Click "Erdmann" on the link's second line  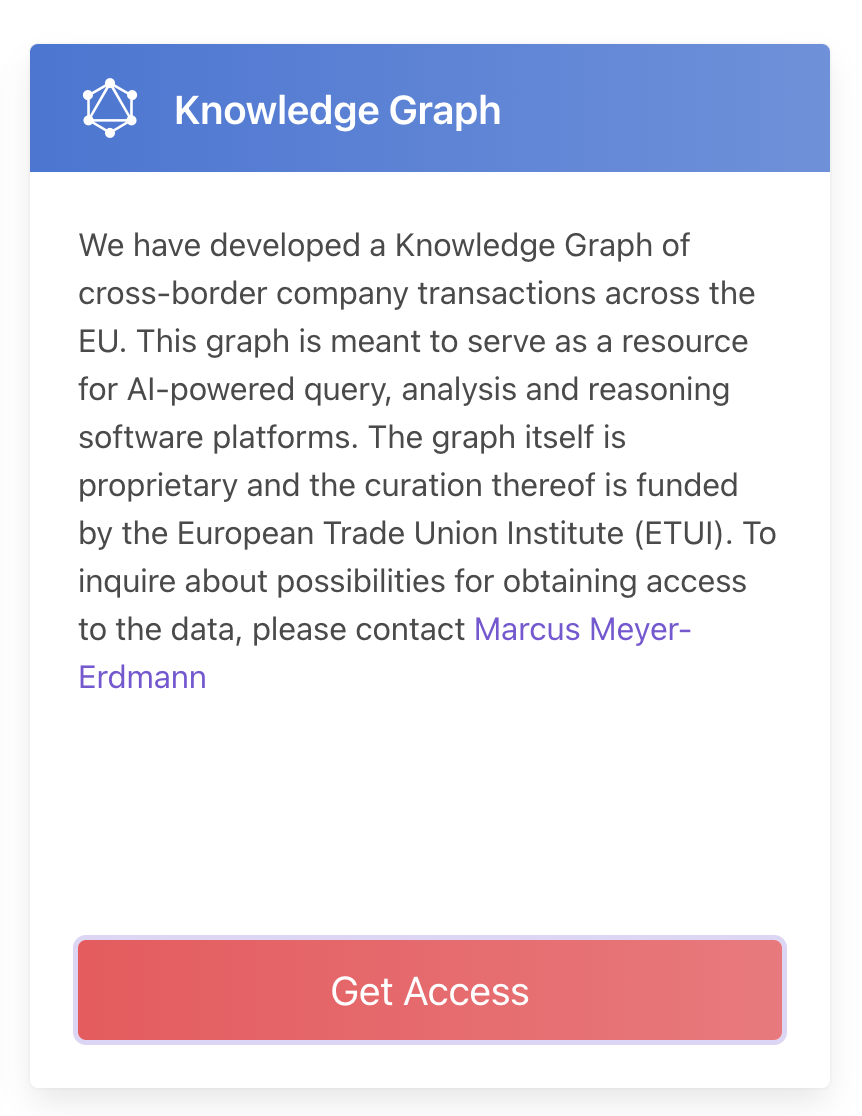(x=142, y=677)
